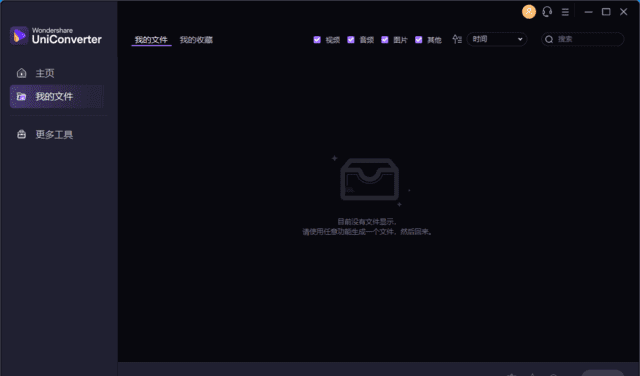Click into the 搜索 search field
This screenshot has height=376, width=640.
582,39
